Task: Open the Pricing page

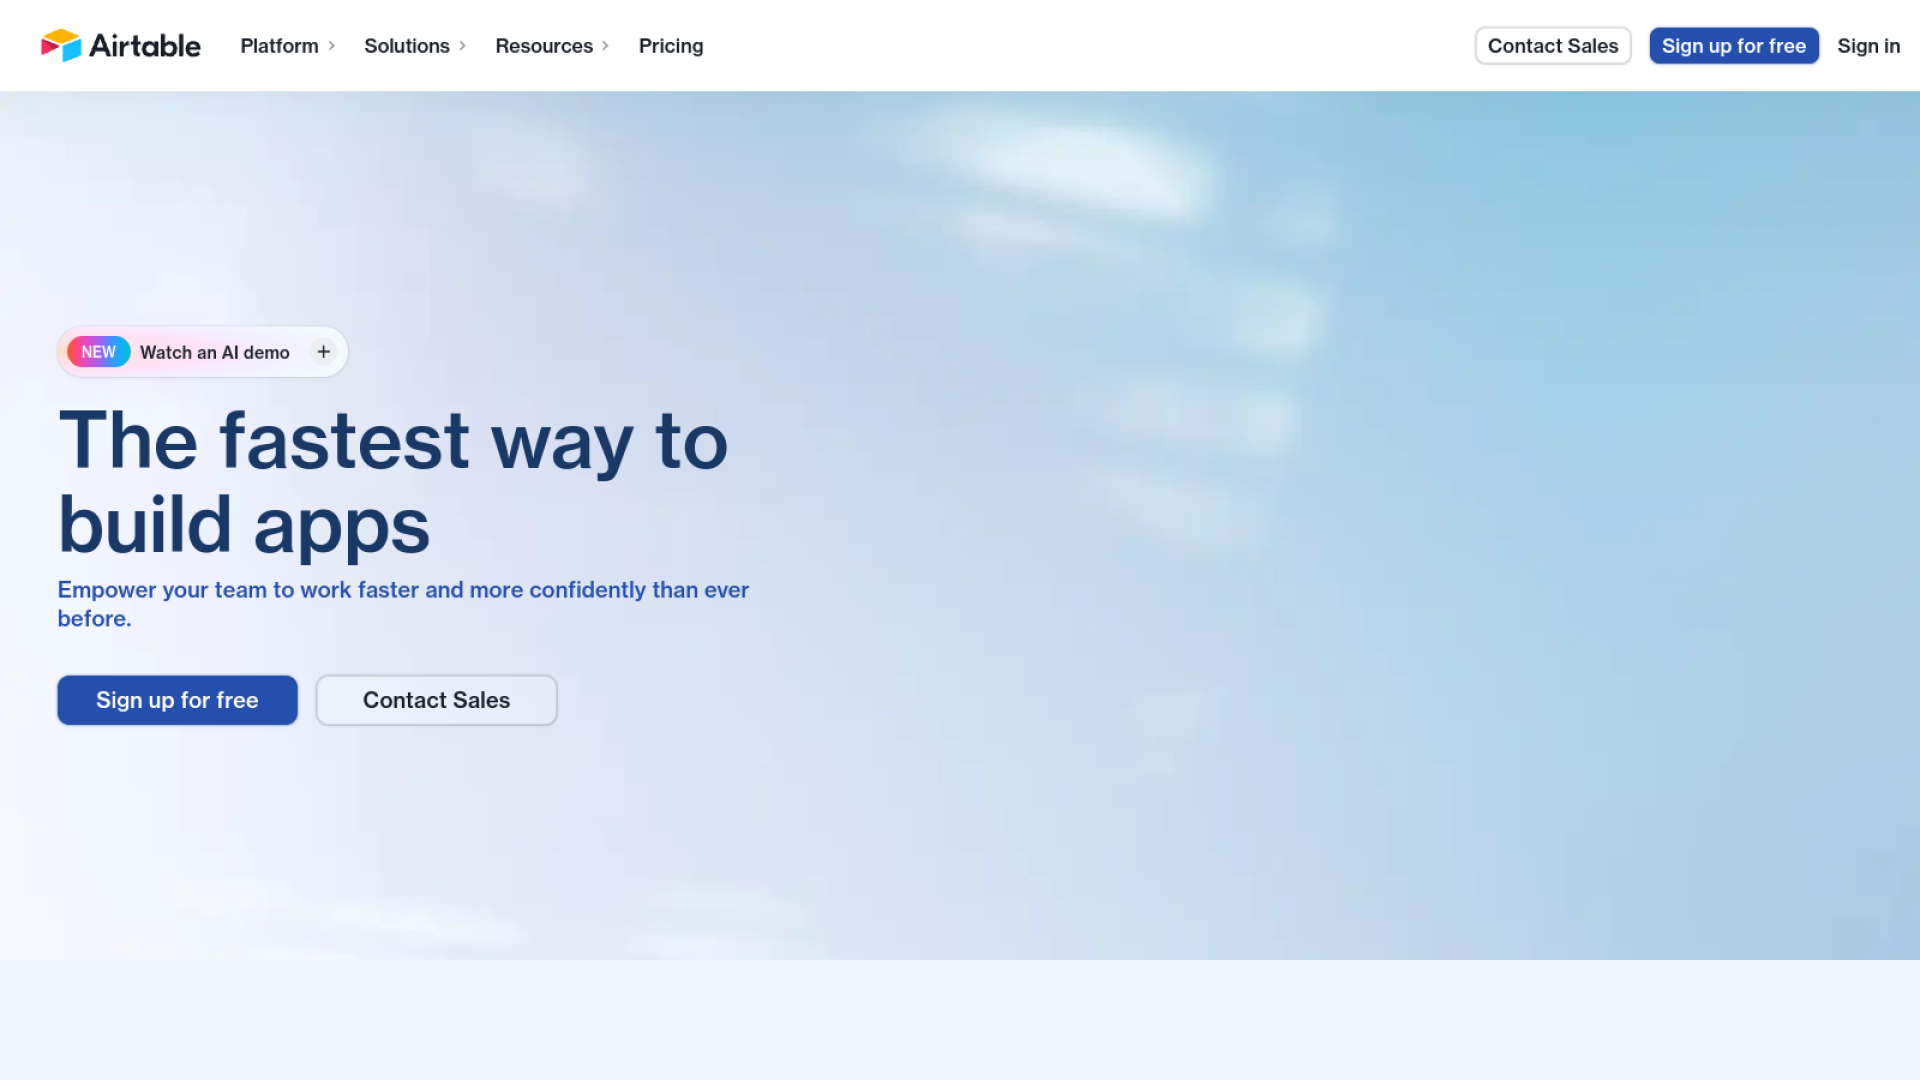Action: coord(671,46)
